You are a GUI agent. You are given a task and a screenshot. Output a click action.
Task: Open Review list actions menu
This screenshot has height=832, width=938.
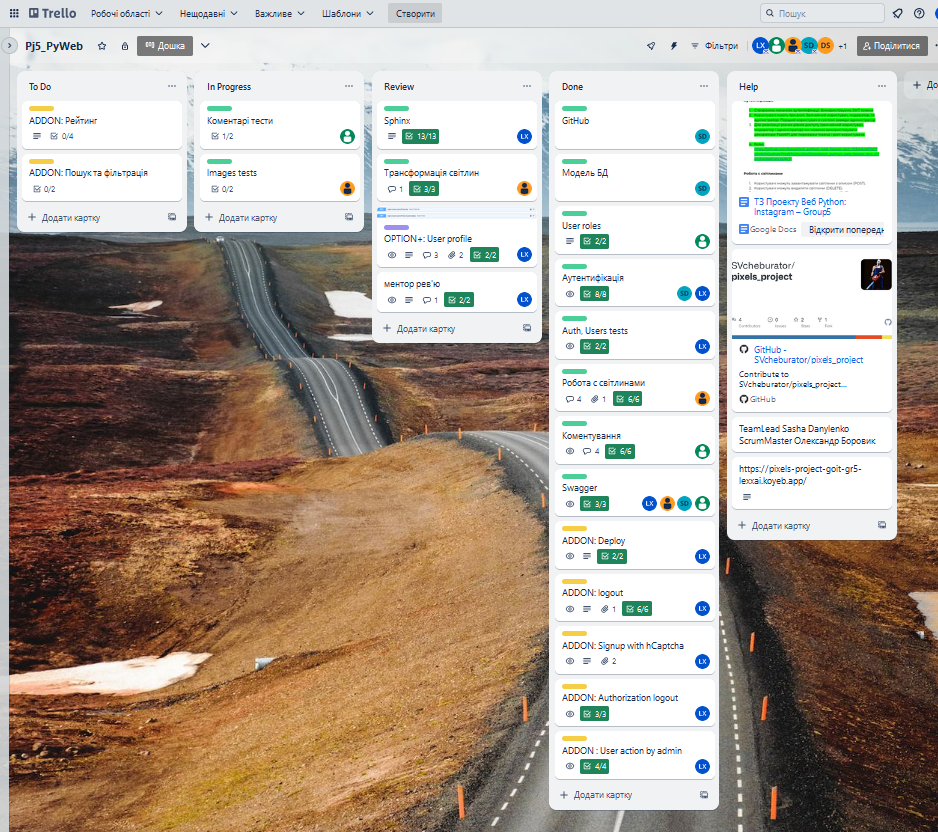[x=526, y=86]
